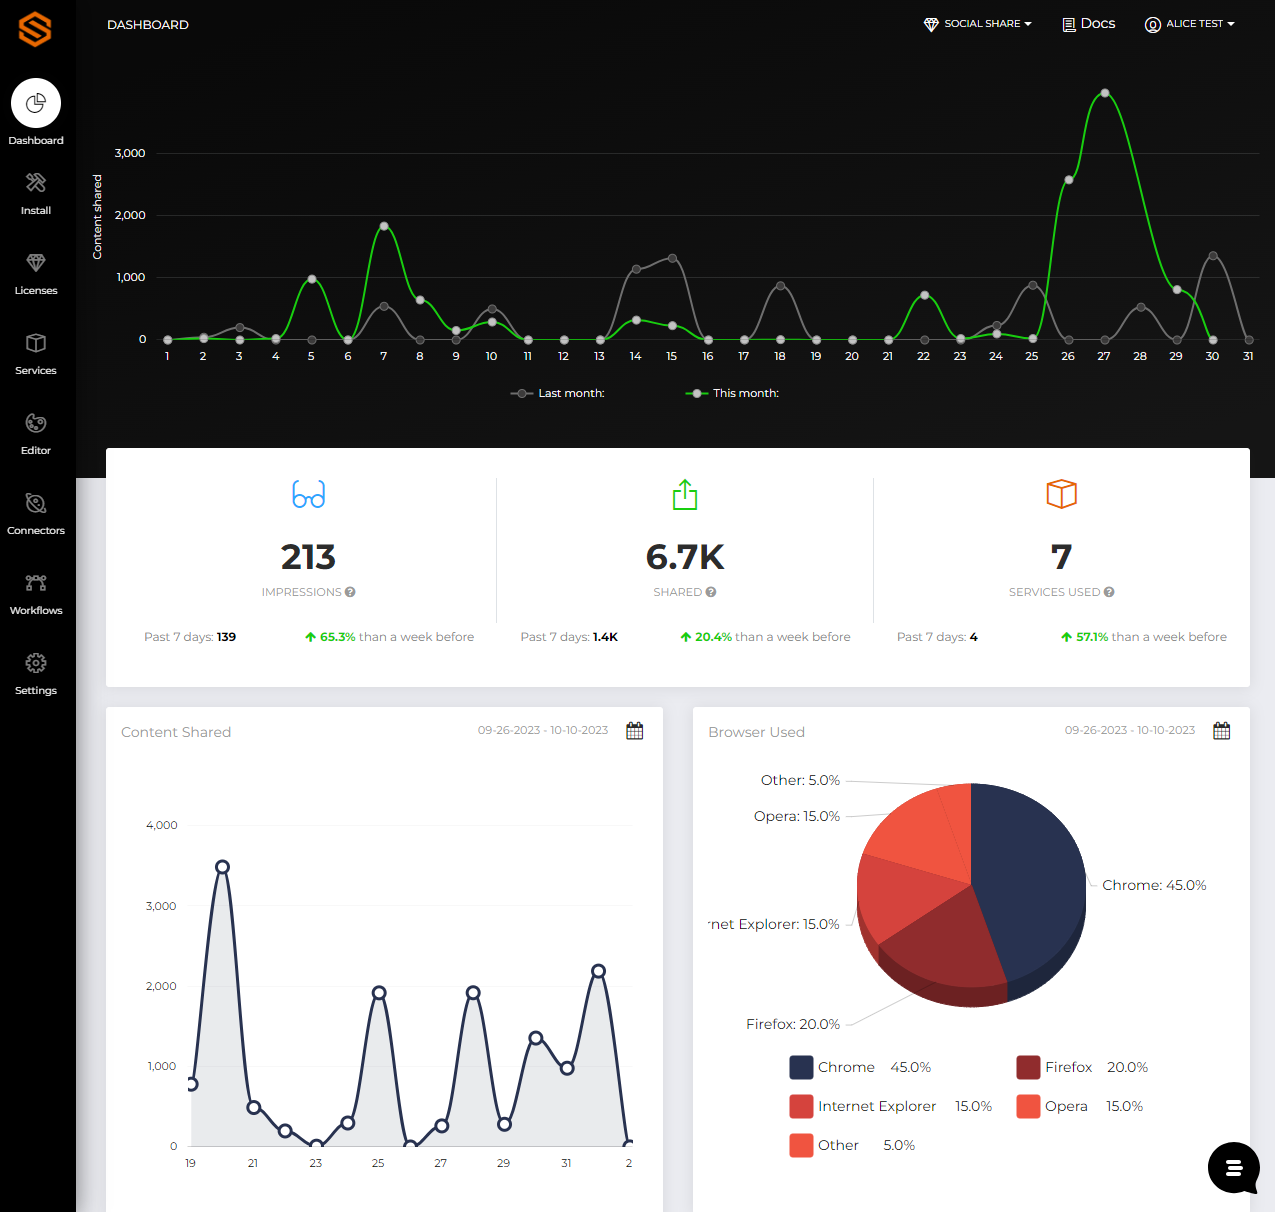Click the Other: 5.0% pie label

click(x=800, y=780)
